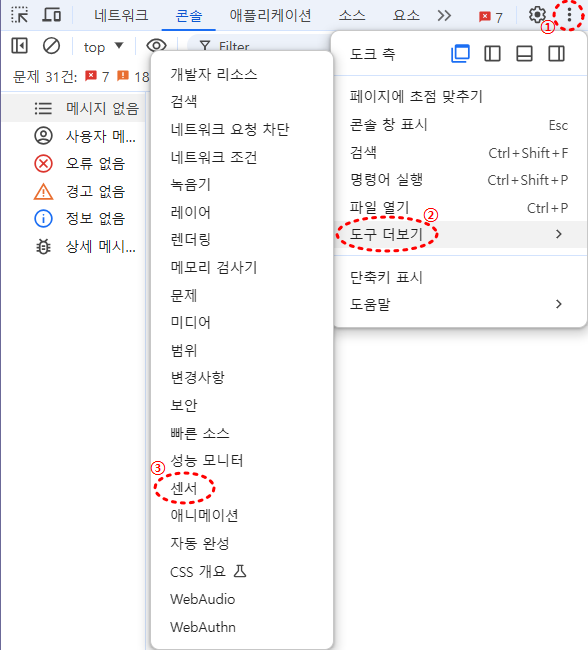
Task: Switch to the 소스 tab
Action: 352,15
